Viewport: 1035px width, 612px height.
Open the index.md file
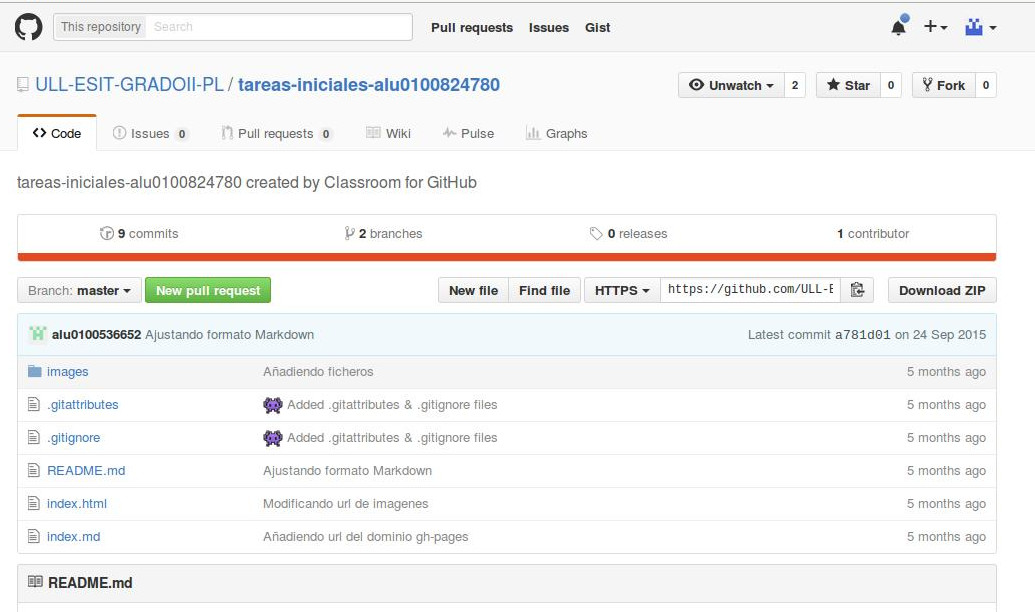click(x=73, y=537)
